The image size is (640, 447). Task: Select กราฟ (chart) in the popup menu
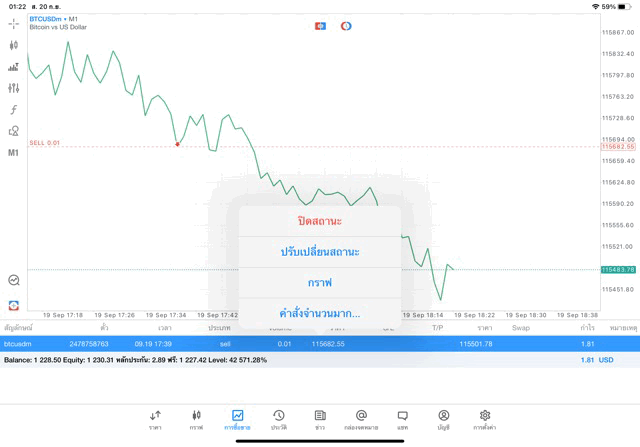pos(320,283)
